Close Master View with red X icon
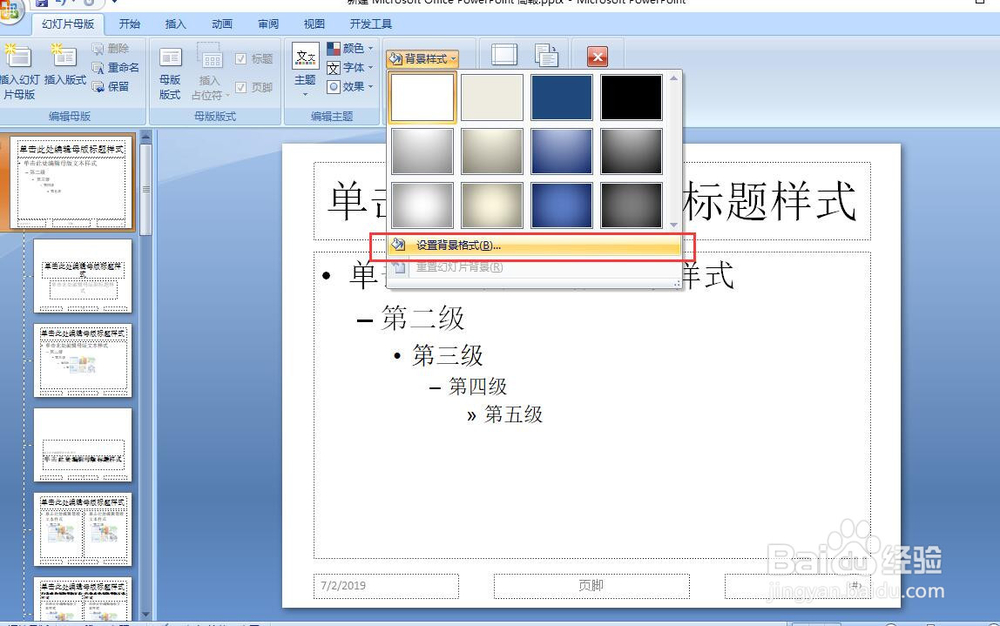 pos(598,57)
